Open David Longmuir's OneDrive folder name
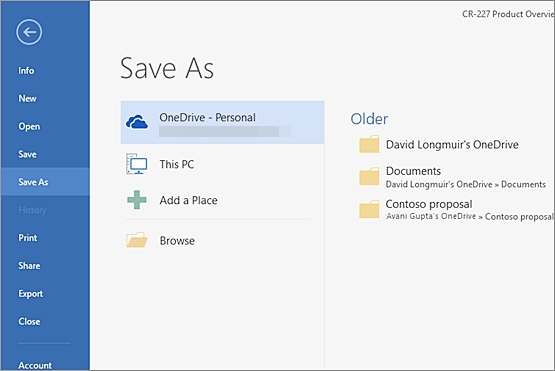Image resolution: width=555 pixels, height=371 pixels. coord(452,144)
